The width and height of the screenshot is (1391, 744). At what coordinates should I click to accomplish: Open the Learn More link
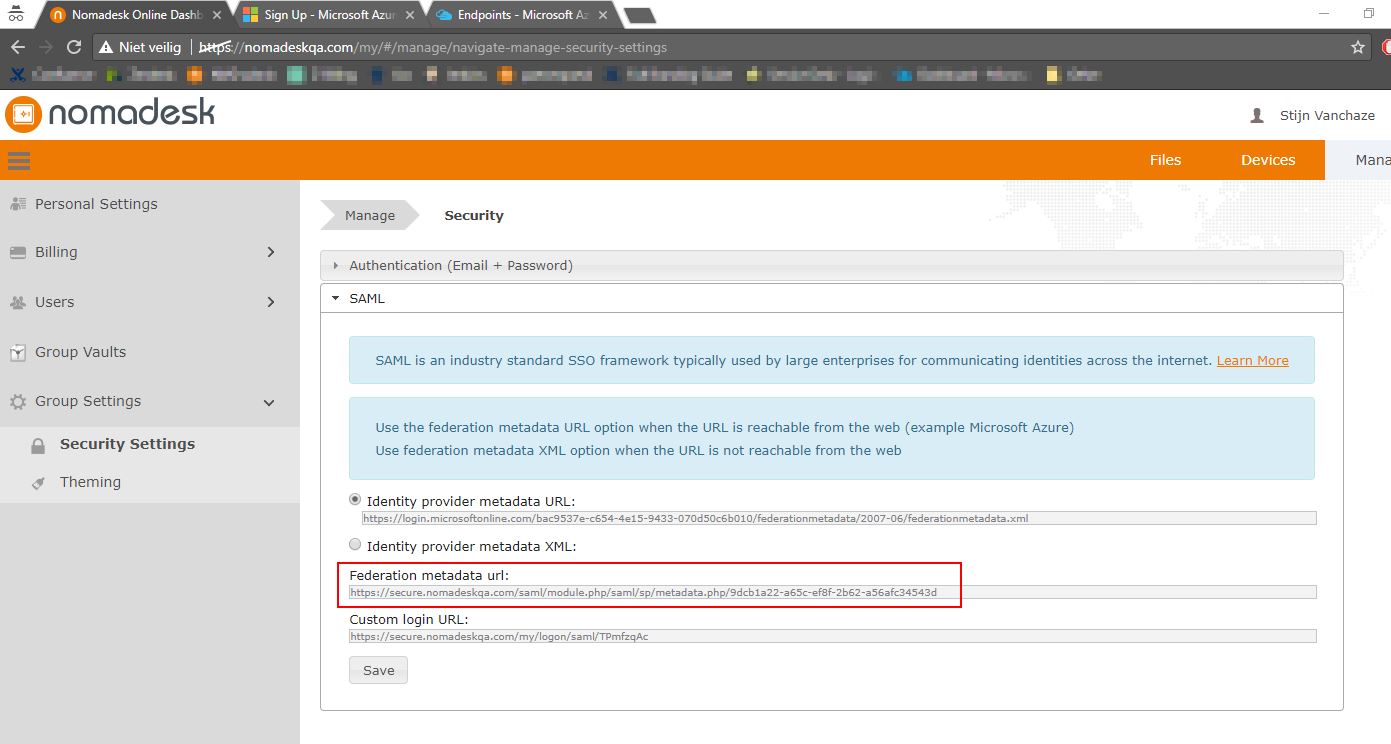pos(1252,360)
